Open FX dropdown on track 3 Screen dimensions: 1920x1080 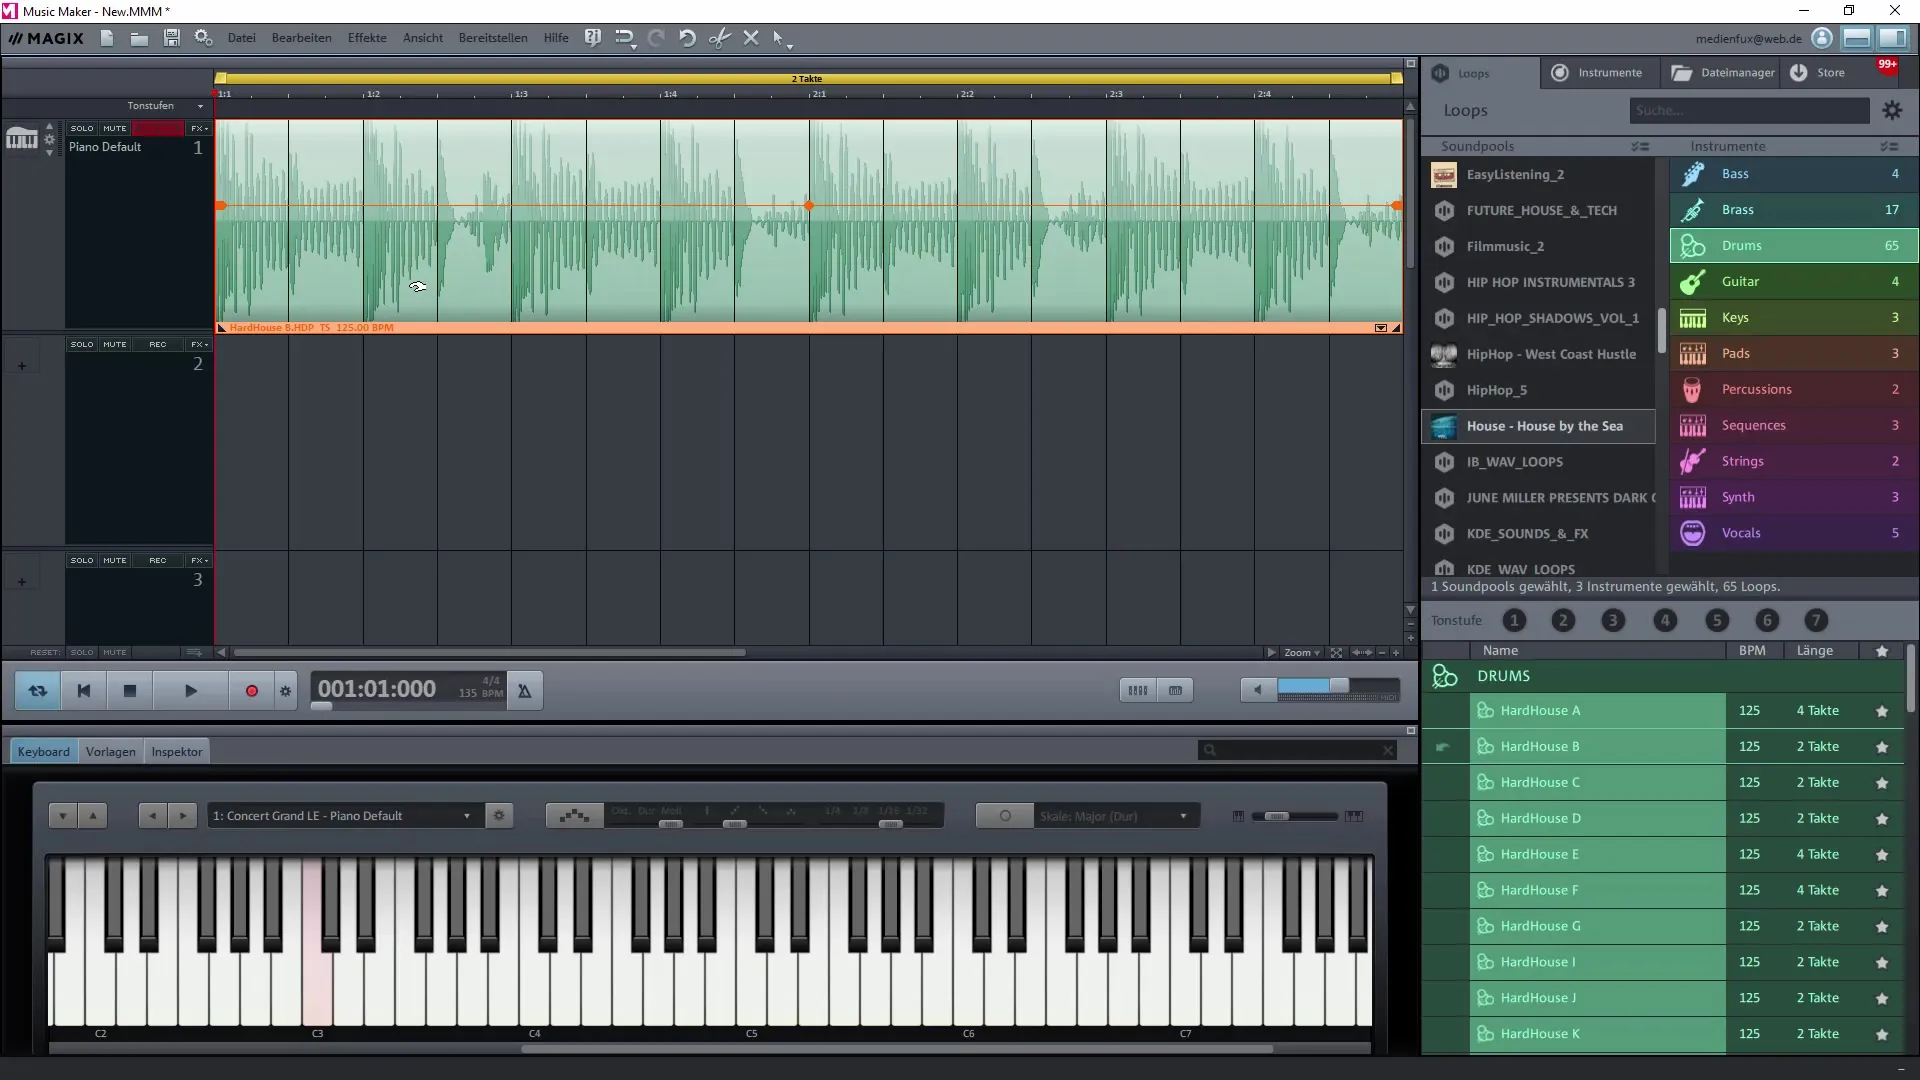pos(200,560)
